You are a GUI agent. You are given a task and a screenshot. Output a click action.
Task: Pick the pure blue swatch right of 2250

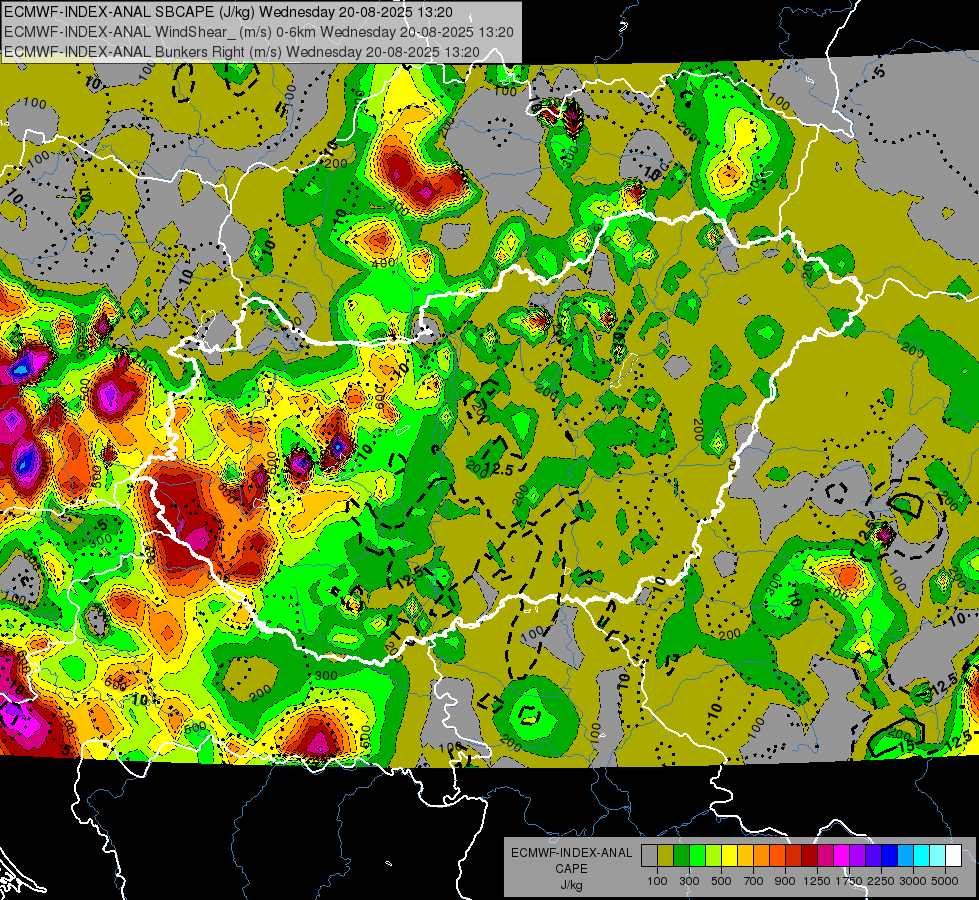(x=890, y=856)
